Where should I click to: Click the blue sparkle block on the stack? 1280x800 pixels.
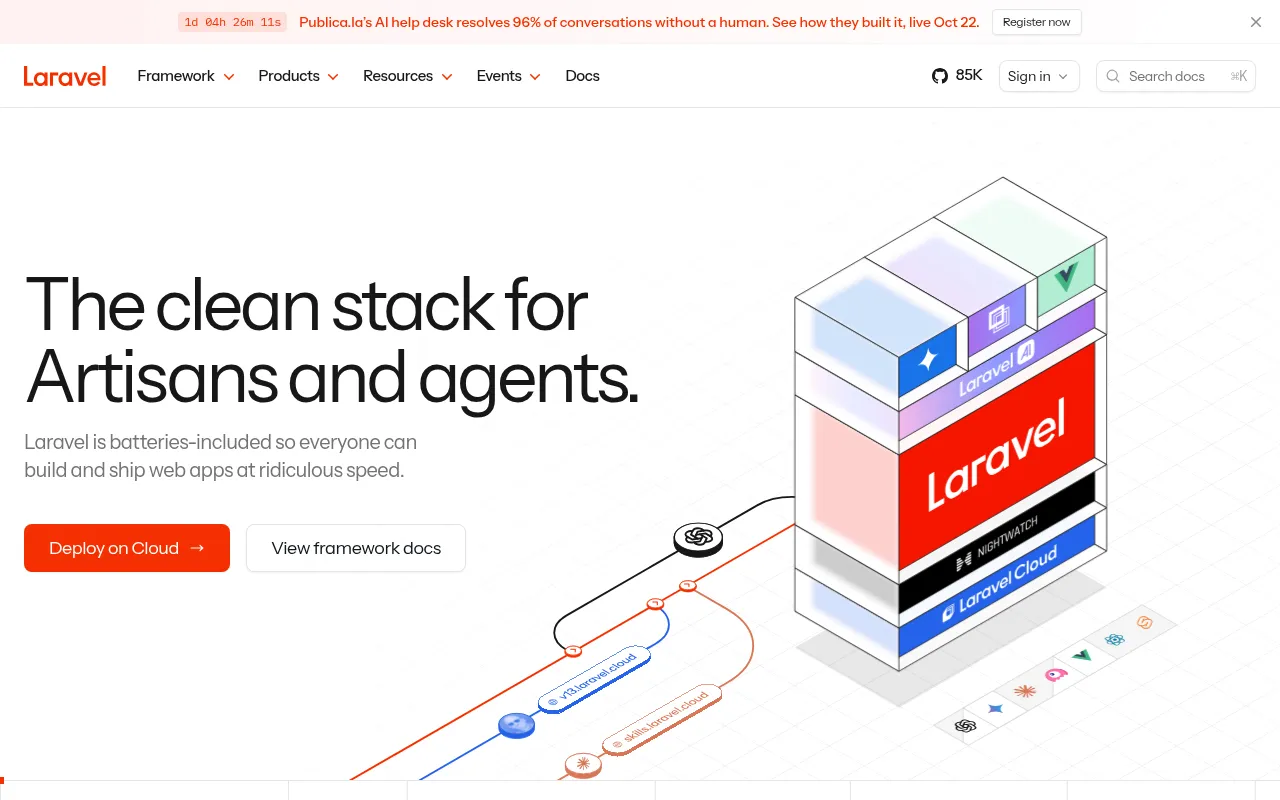(928, 360)
